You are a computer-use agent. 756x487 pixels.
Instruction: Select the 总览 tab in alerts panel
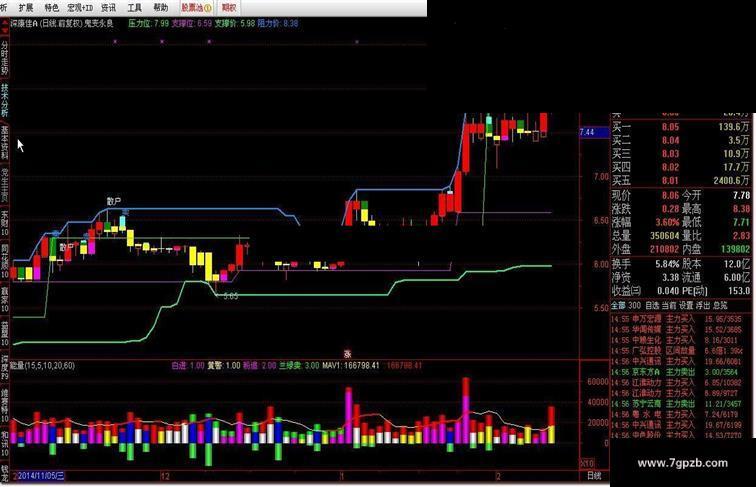[720, 306]
